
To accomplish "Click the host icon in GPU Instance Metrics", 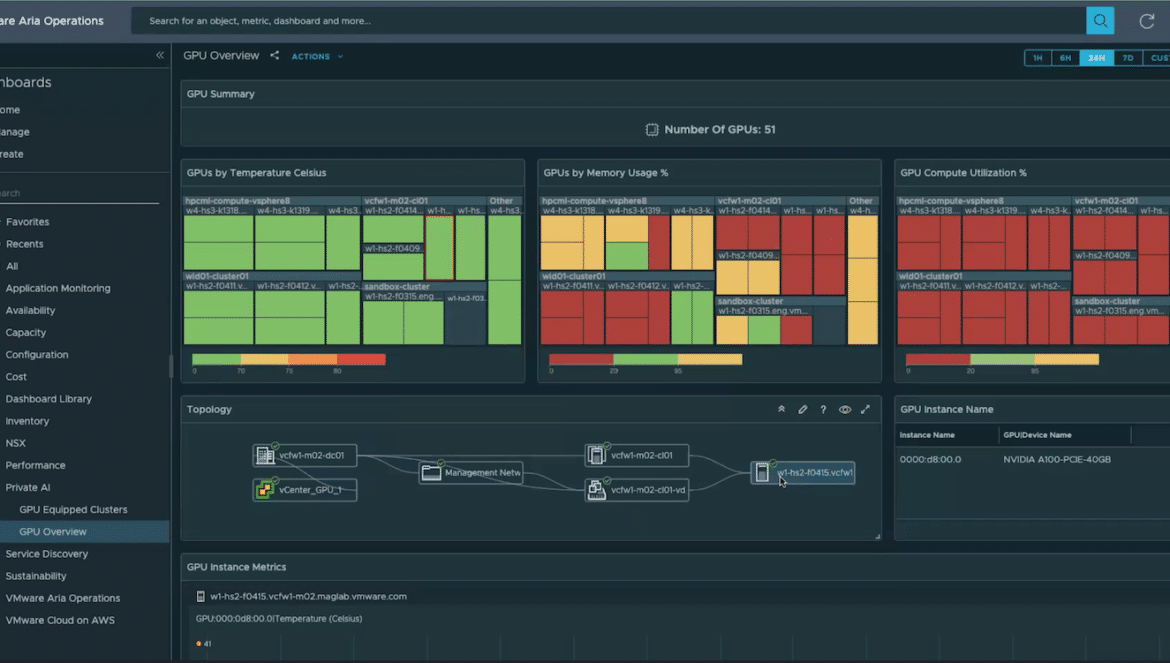I will tap(201, 597).
